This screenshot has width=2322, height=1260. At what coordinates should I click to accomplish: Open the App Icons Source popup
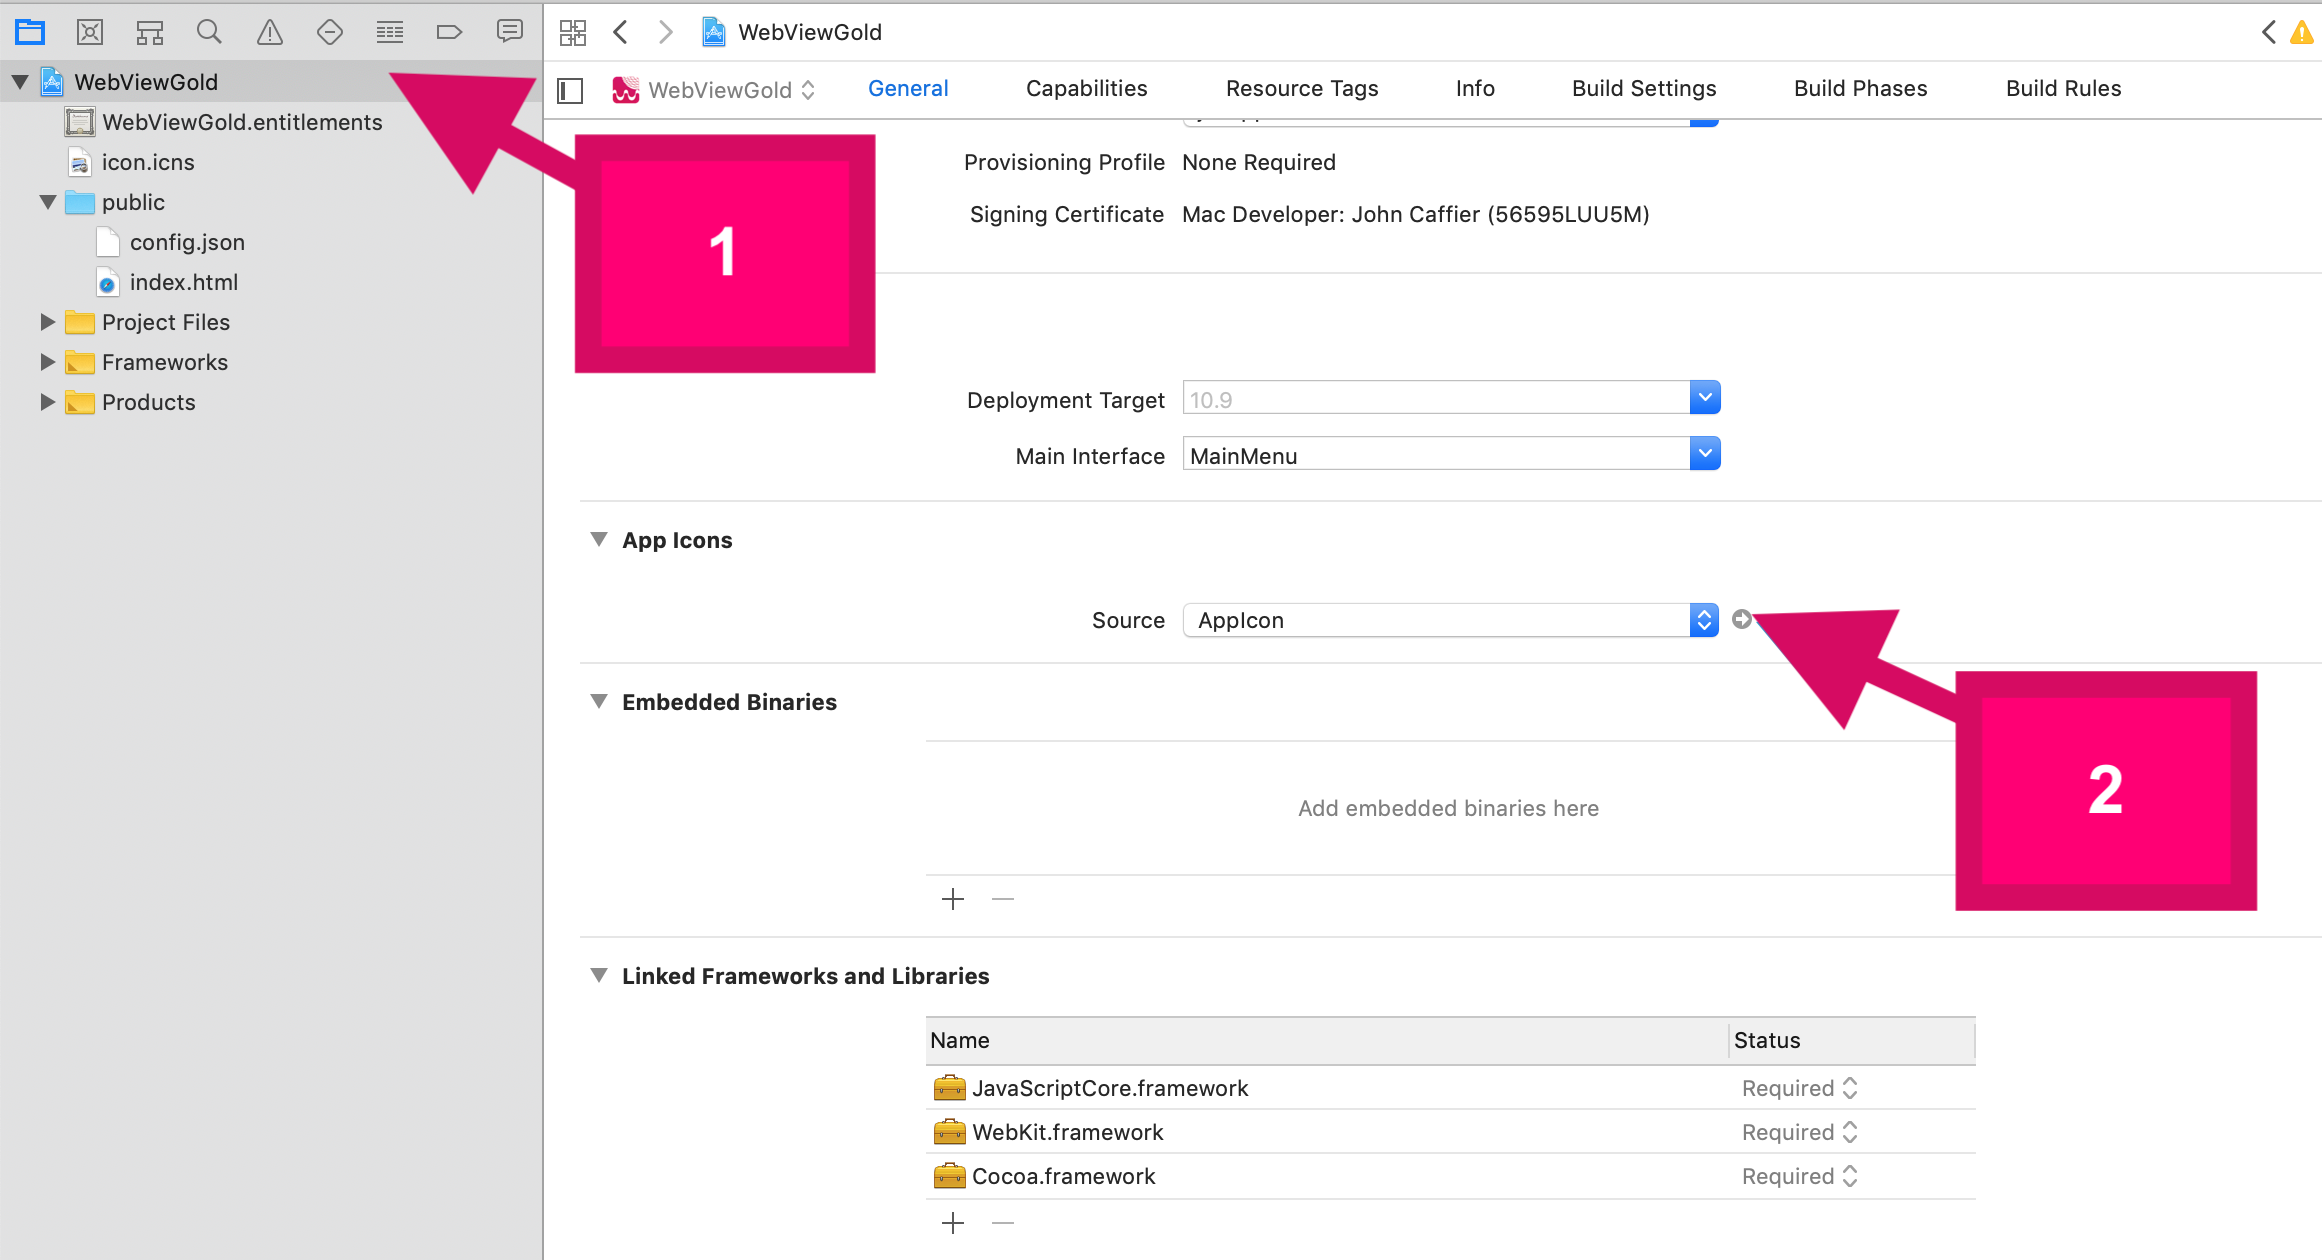[1450, 620]
